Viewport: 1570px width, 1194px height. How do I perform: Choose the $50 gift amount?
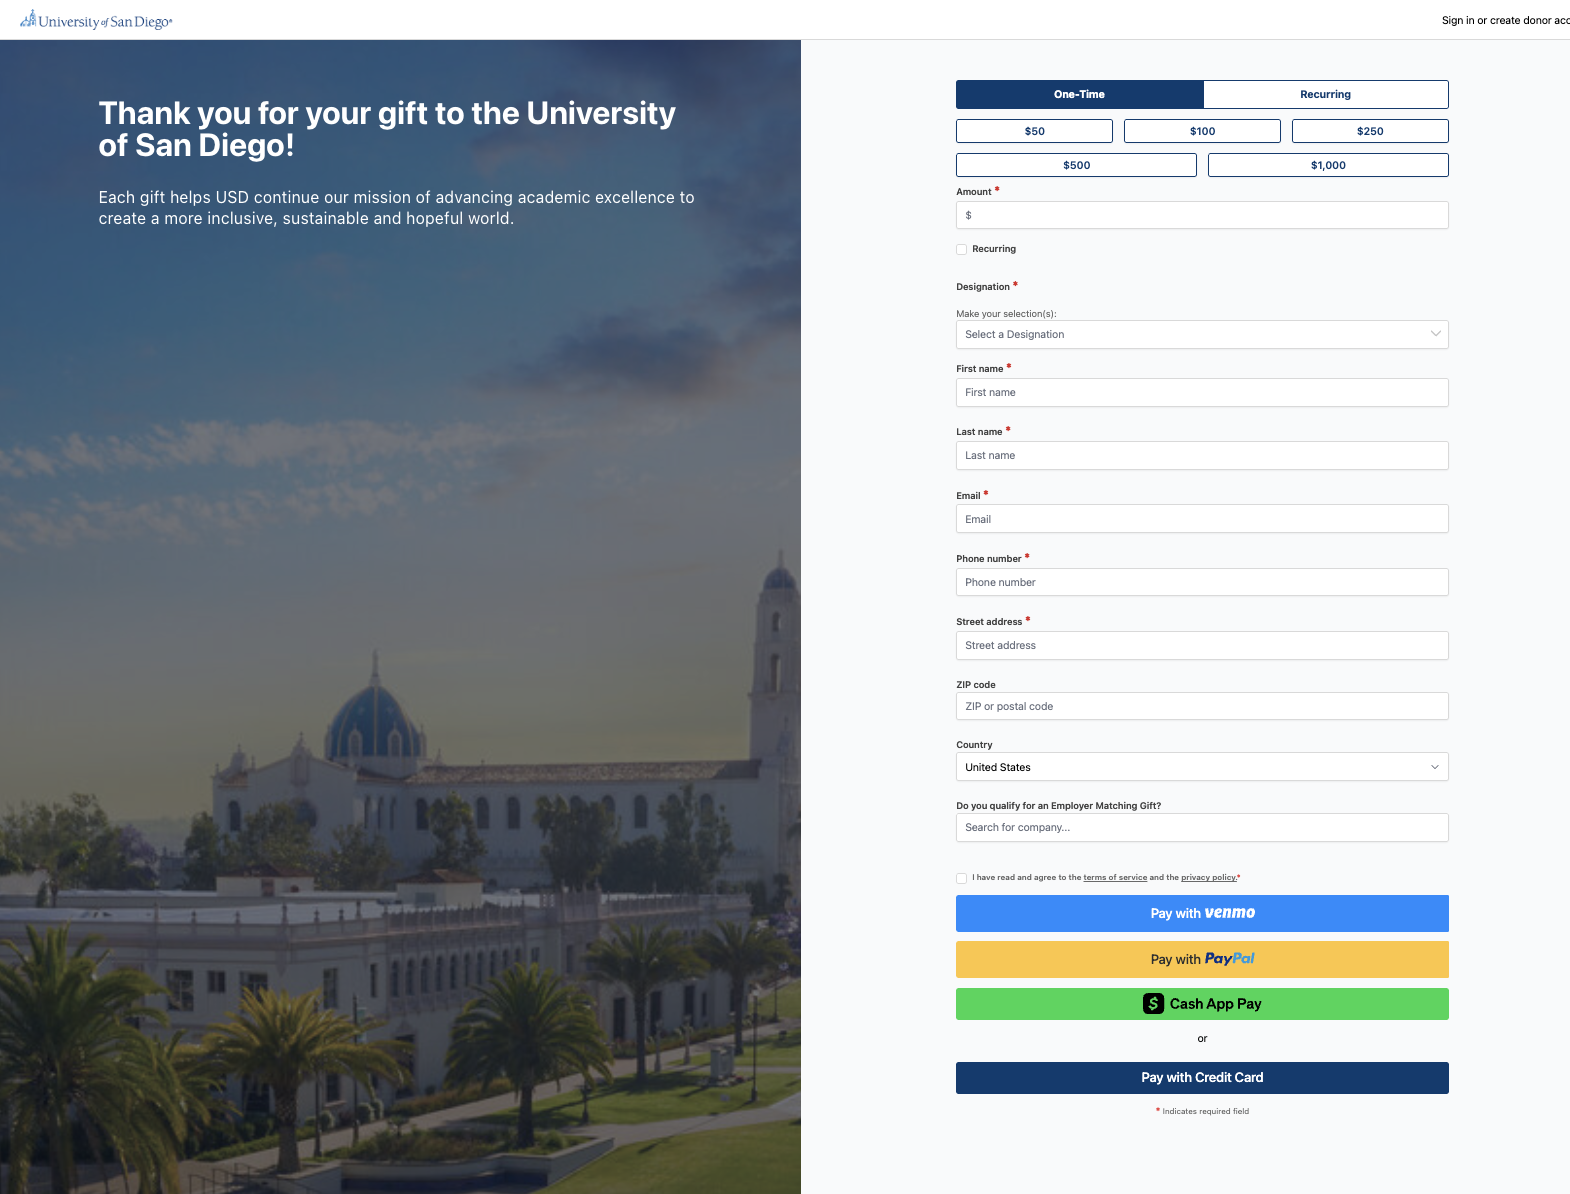pyautogui.click(x=1034, y=131)
